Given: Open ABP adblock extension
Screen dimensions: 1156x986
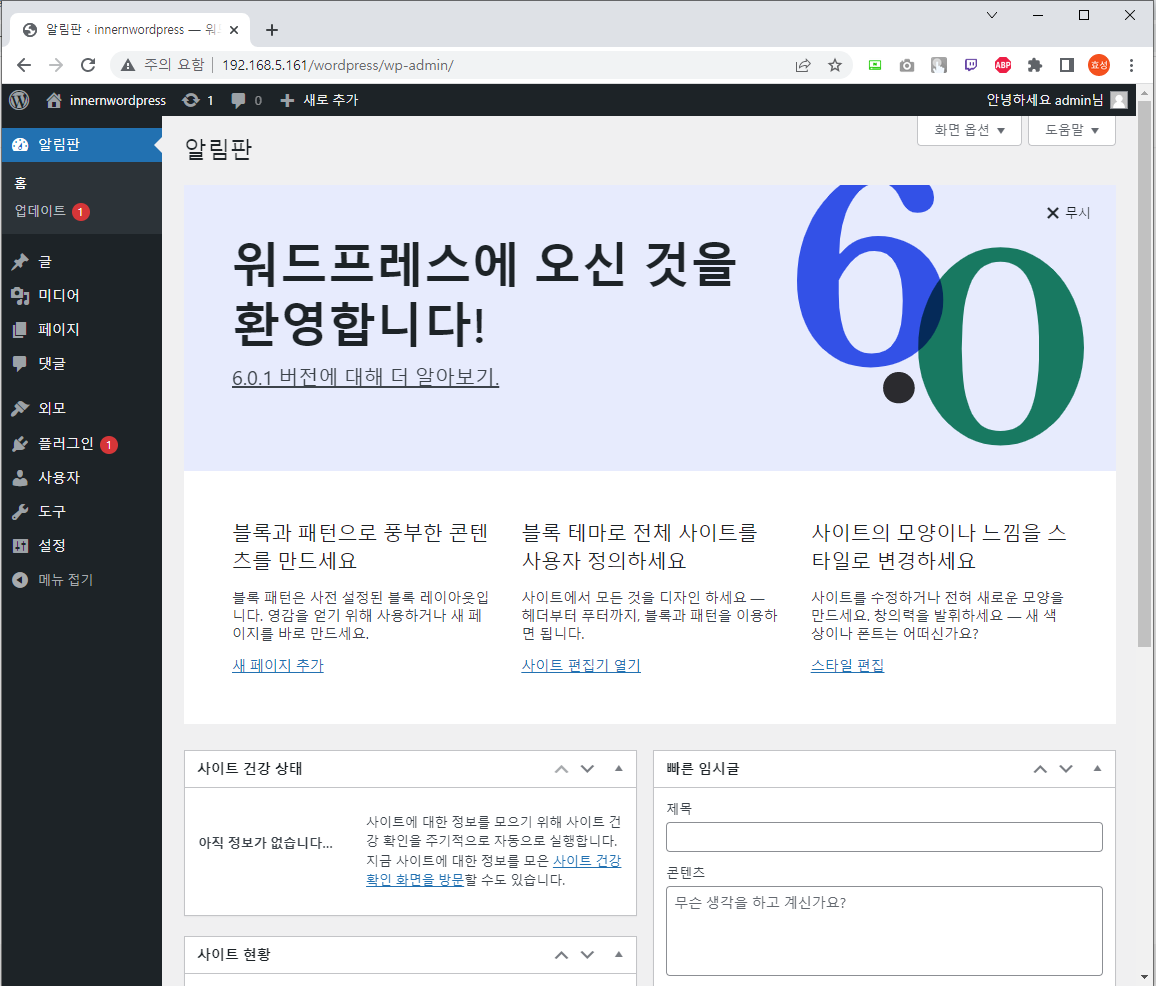Looking at the screenshot, I should tap(1003, 65).
